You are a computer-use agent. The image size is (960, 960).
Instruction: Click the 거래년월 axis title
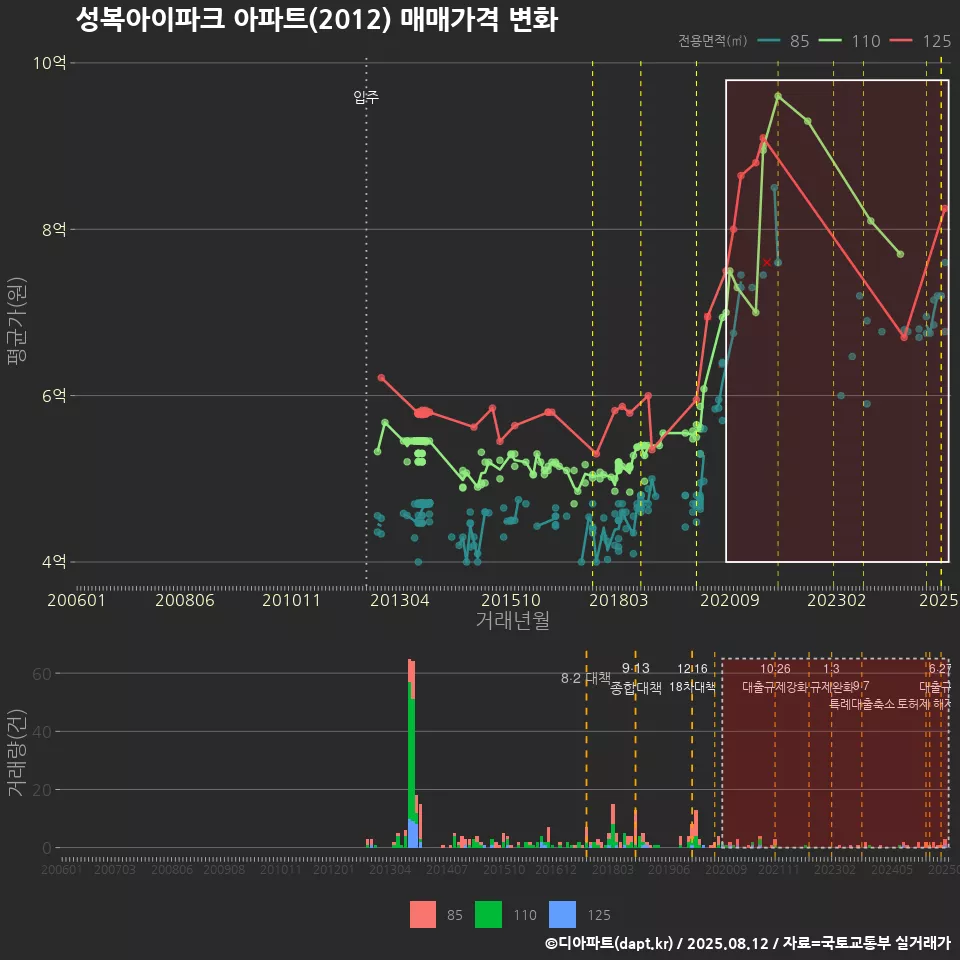point(512,620)
